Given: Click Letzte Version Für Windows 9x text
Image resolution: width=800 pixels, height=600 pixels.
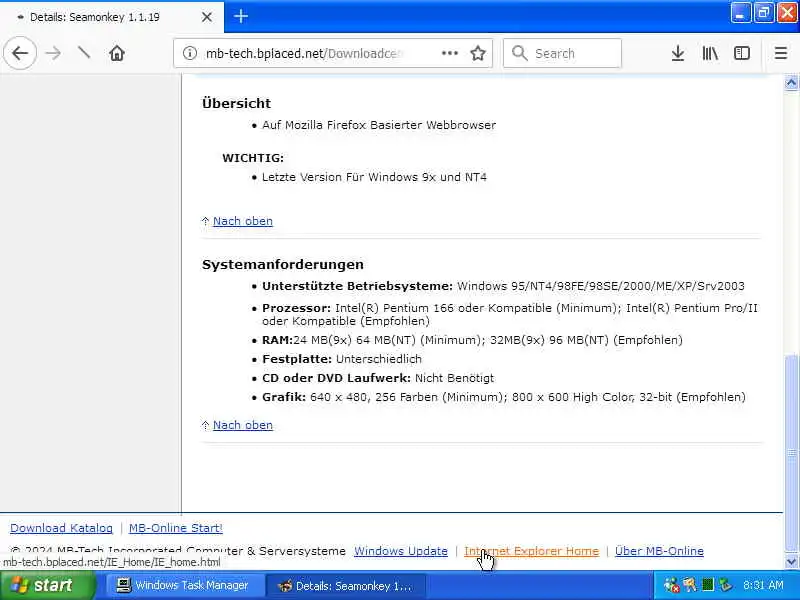Looking at the screenshot, I should [374, 177].
